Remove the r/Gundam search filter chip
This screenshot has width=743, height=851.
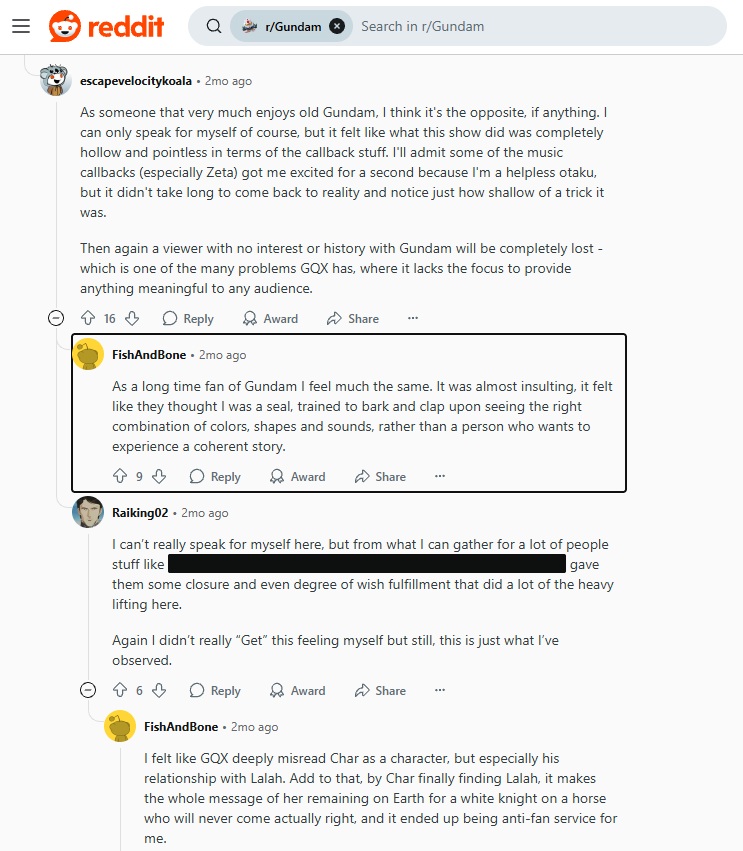tap(337, 26)
